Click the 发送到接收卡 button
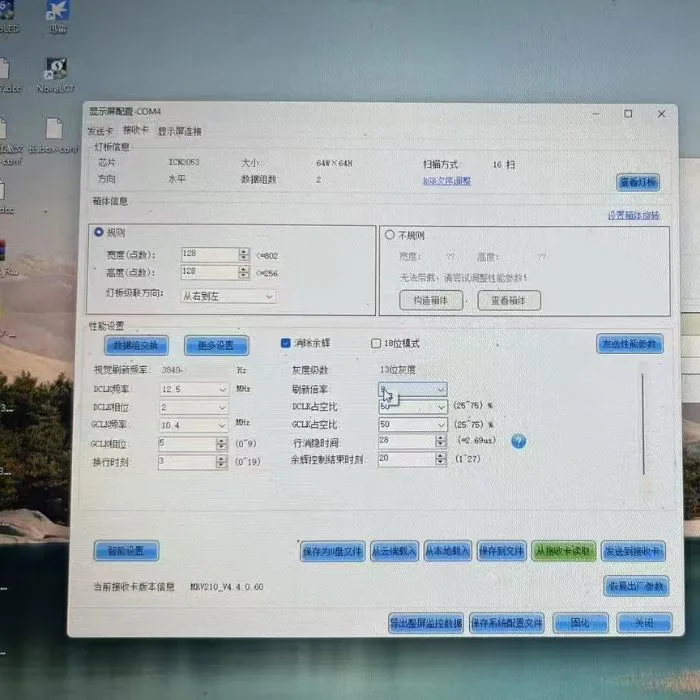The width and height of the screenshot is (700, 700). tap(633, 551)
